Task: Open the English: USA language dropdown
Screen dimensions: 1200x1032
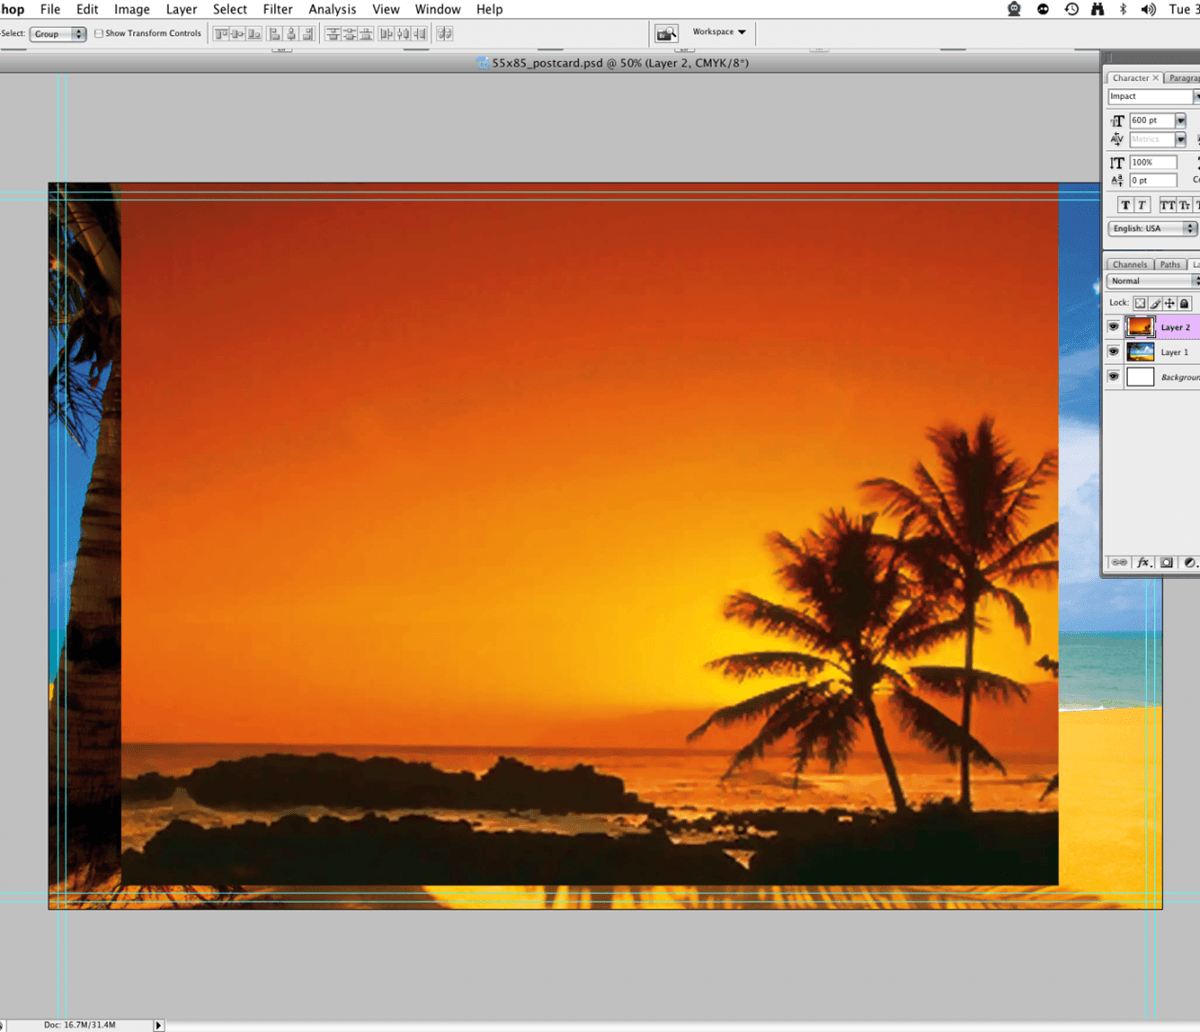Action: (1152, 228)
